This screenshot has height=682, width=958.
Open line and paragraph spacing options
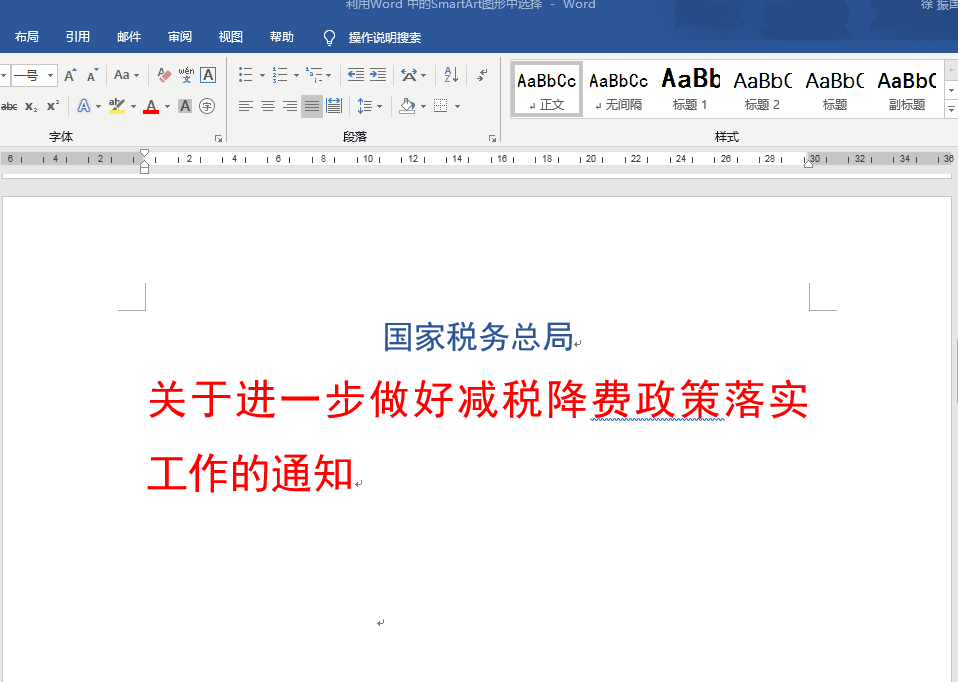[365, 106]
